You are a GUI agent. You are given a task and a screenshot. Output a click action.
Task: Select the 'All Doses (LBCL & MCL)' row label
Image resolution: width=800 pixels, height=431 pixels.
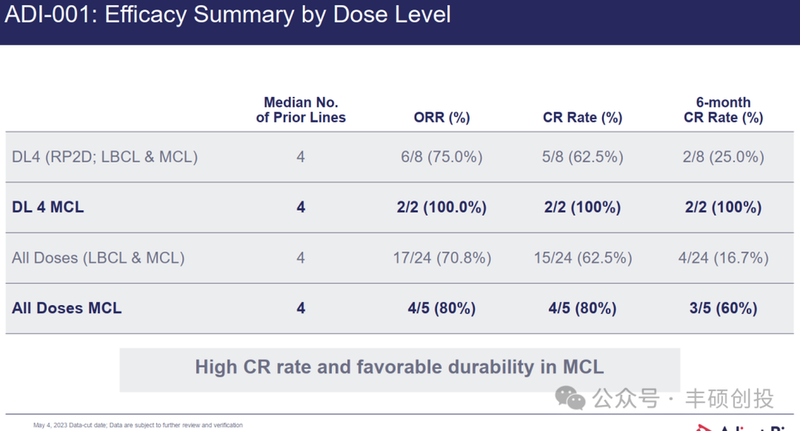pos(98,258)
